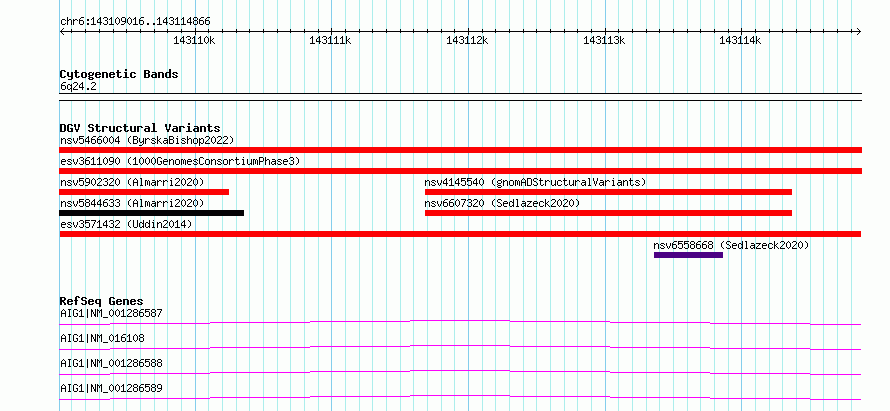Click the chr6:143109016..143114866 coordinates label

click(135, 22)
